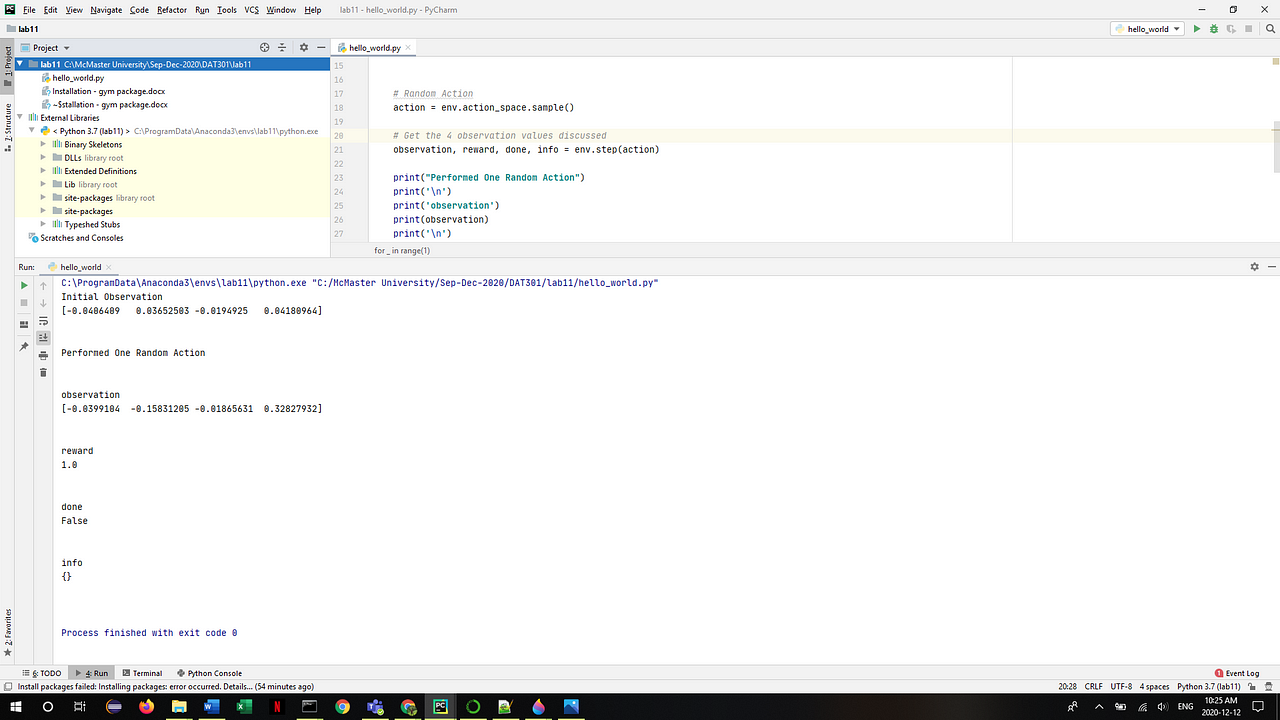
Task: Rerun hello_world from the Run panel gutter
Action: [x=25, y=285]
